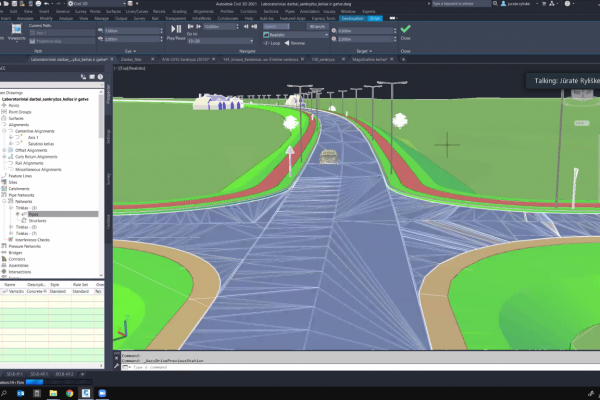Click the Speed slider bar
Image resolution: width=600 pixels, height=400 pixels.
[276, 26]
